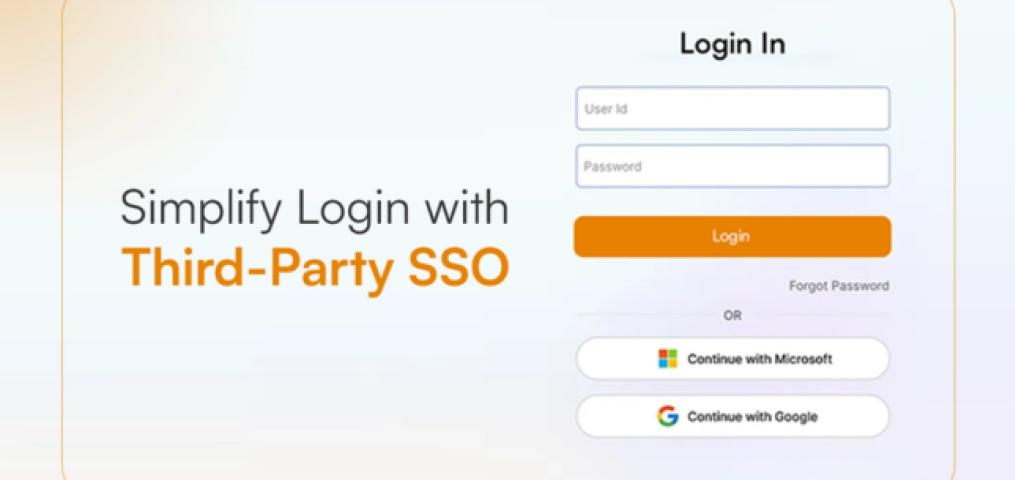Click the Login In heading
The height and width of the screenshot is (480, 1015).
coord(732,44)
